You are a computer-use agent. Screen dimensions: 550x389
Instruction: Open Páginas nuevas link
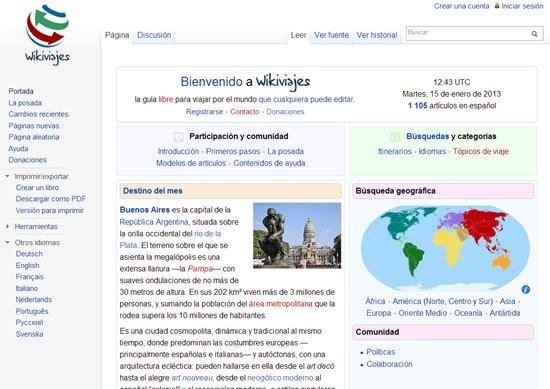(34, 126)
